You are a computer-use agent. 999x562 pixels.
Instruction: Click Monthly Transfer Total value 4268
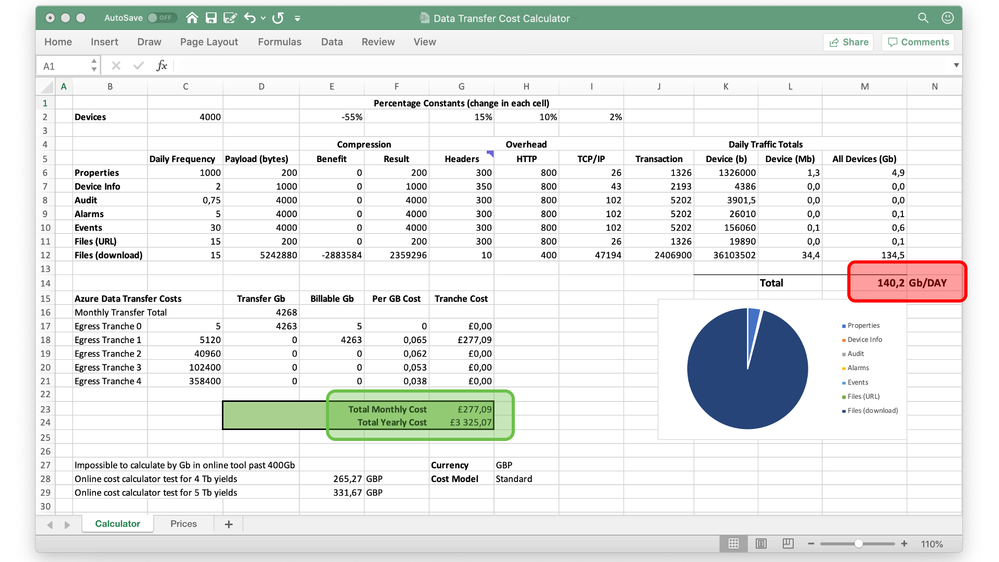[261, 312]
